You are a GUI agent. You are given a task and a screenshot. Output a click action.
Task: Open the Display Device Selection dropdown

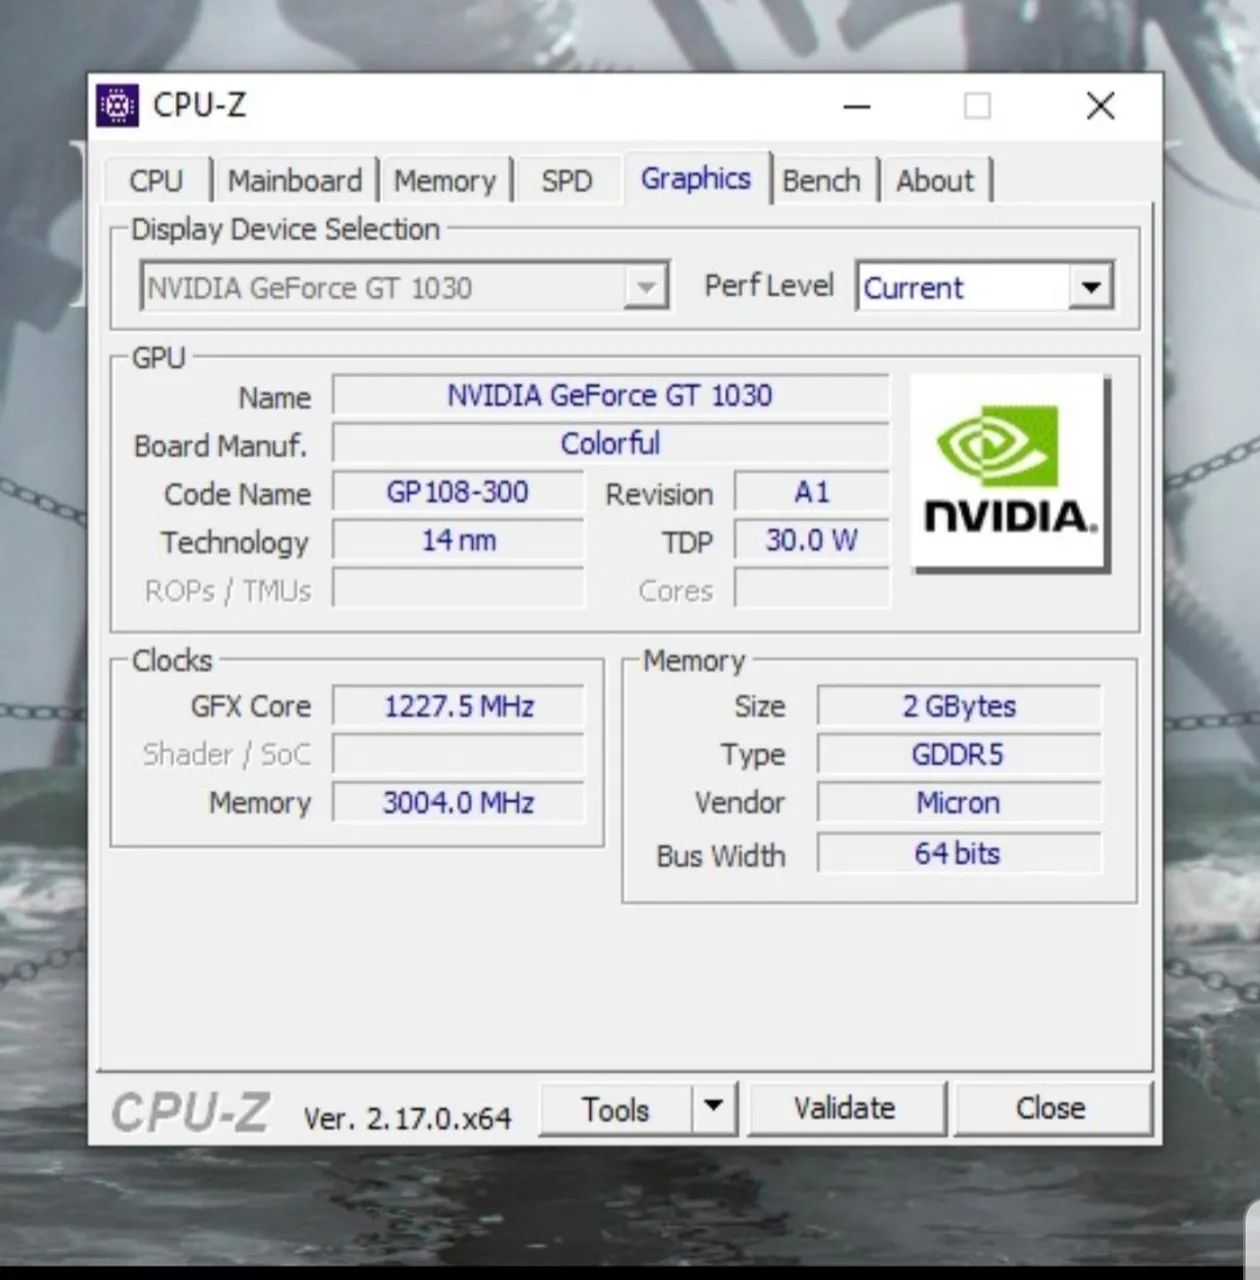[404, 288]
